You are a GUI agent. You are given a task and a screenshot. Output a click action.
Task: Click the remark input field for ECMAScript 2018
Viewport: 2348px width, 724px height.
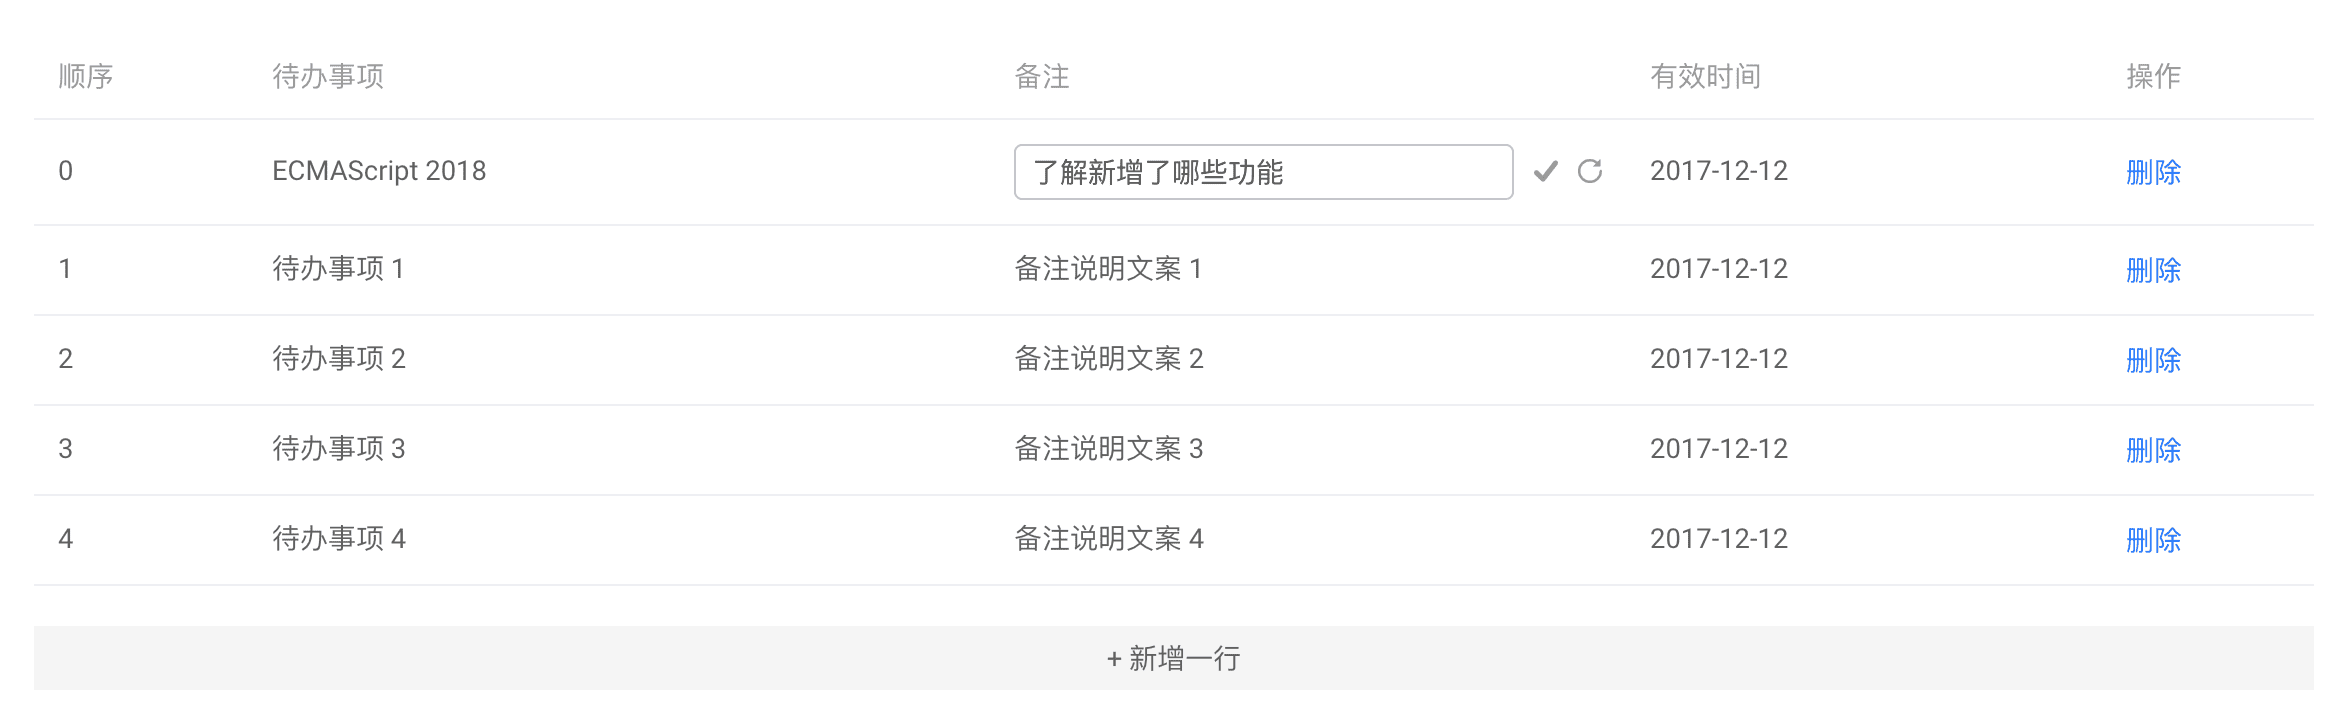1262,172
